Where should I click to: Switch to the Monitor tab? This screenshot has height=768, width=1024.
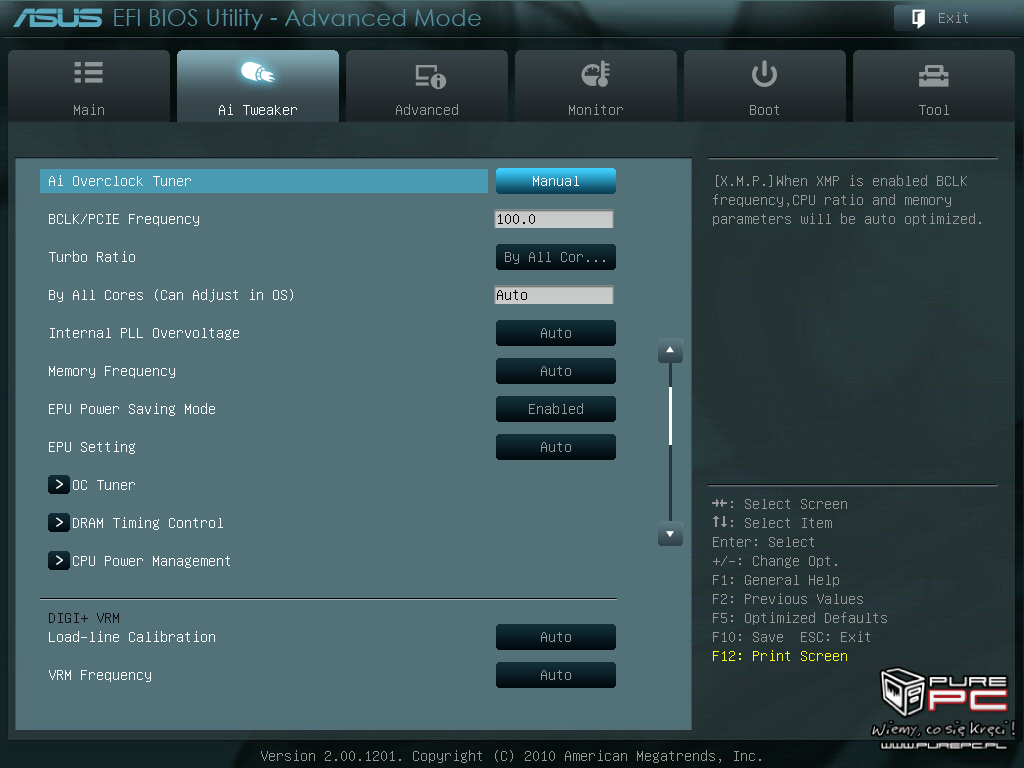596,86
